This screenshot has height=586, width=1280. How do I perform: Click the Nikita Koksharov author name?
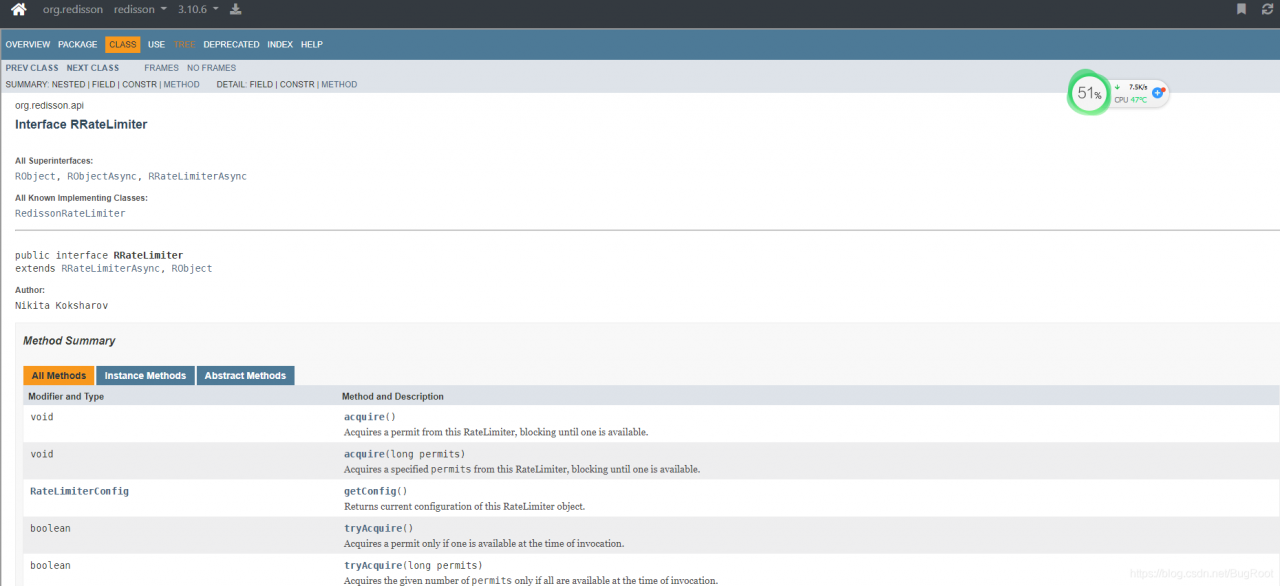coord(62,305)
